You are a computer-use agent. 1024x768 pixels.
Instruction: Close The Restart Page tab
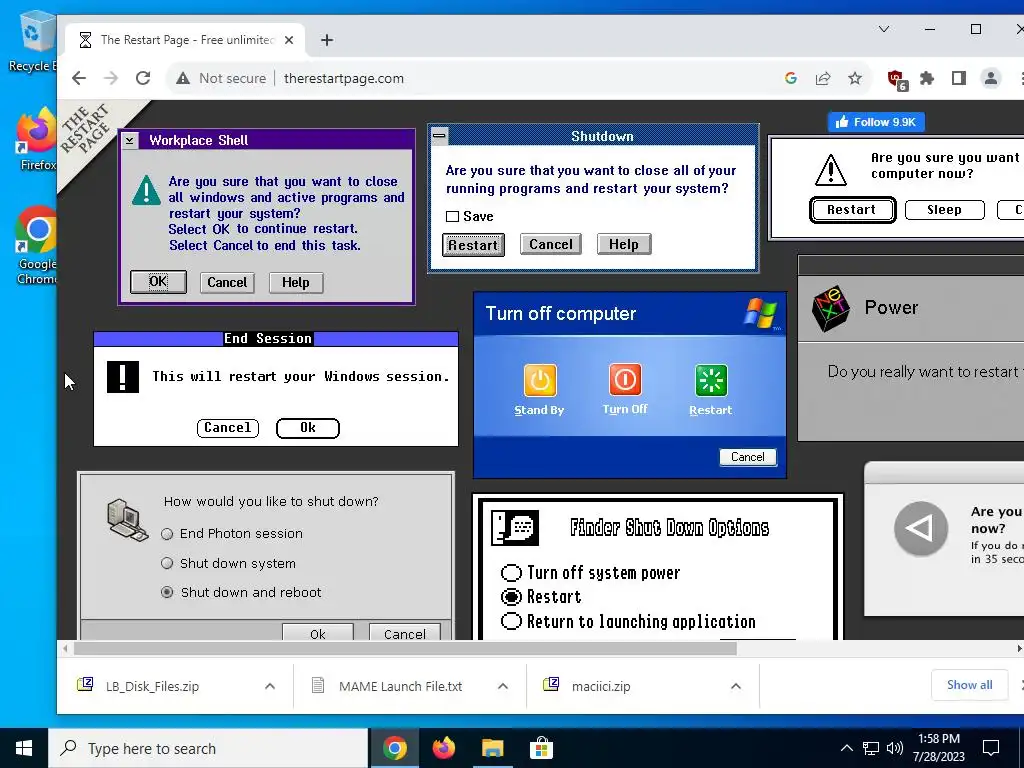pyautogui.click(x=289, y=40)
